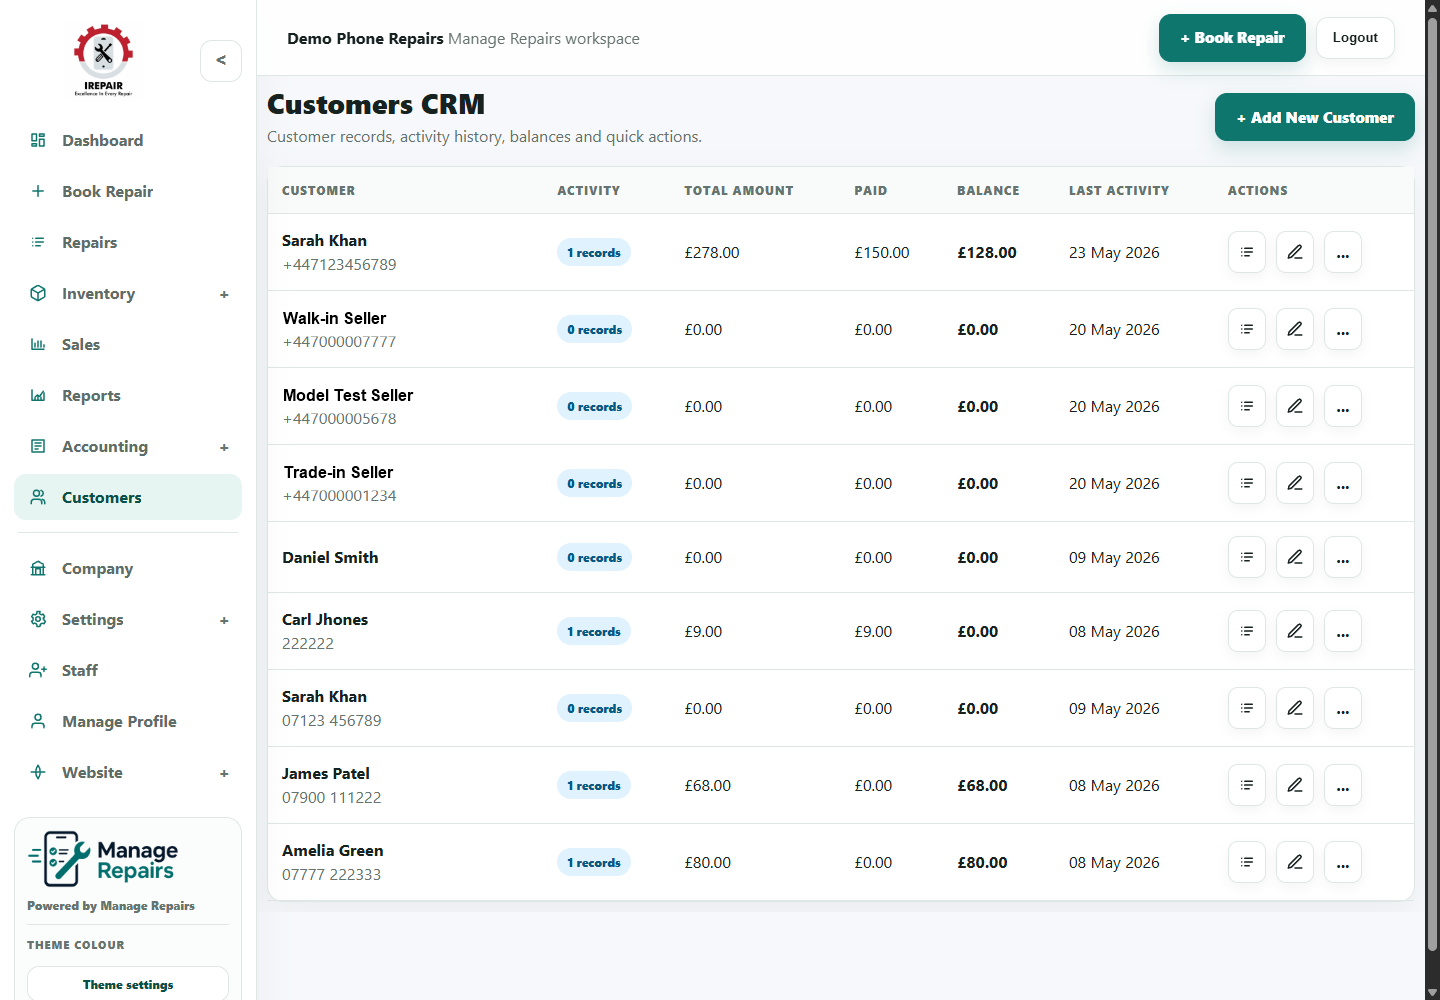Click the 1 records badge for Amelia Green

pos(594,862)
